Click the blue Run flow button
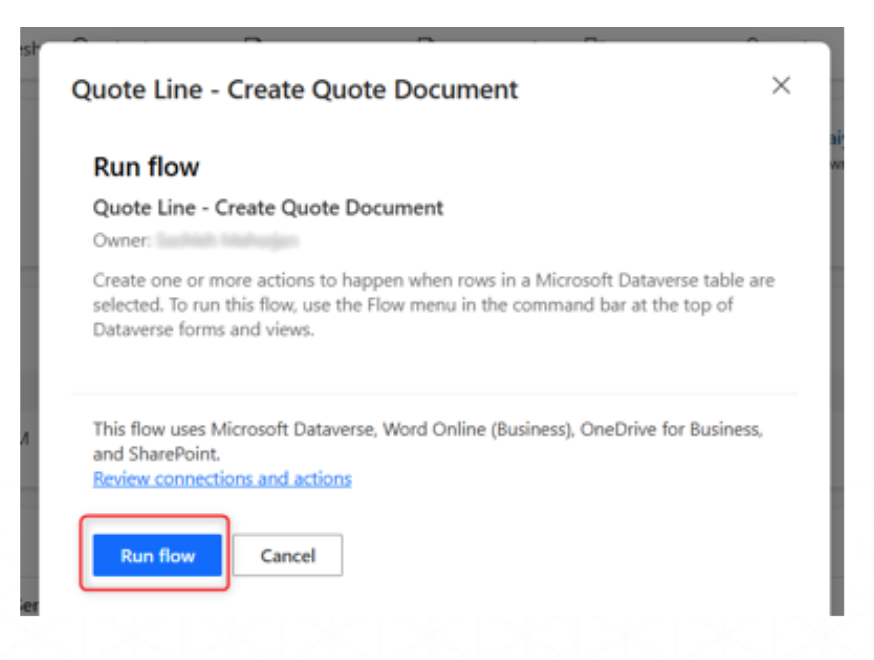This screenshot has width=874, height=660. tap(157, 555)
